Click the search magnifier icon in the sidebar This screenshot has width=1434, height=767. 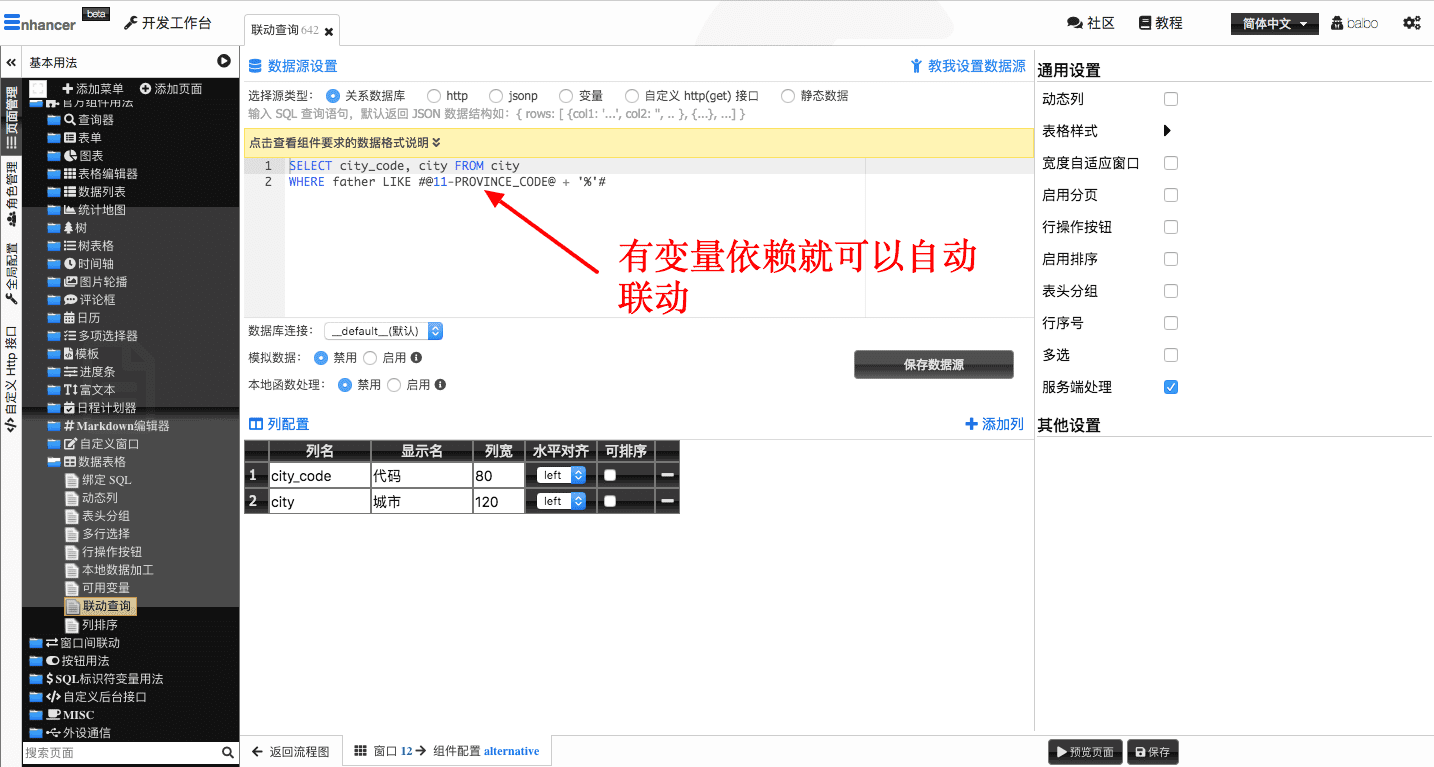pos(228,752)
